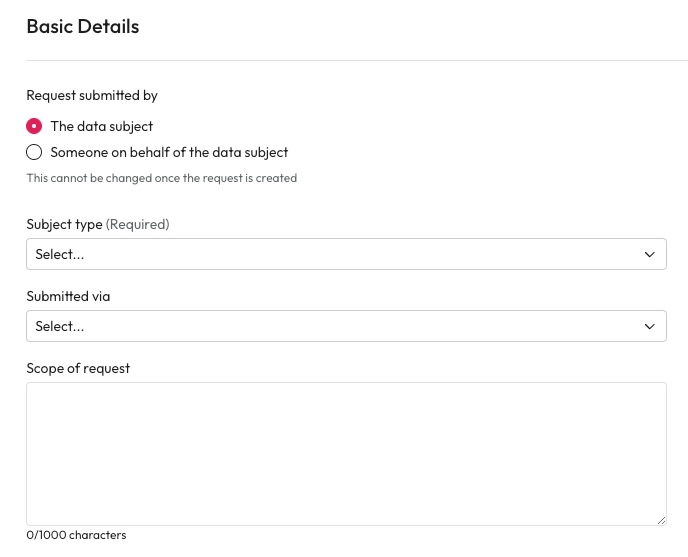Click the "Request submitted by" group label
Image resolution: width=688 pixels, height=557 pixels.
pos(92,95)
